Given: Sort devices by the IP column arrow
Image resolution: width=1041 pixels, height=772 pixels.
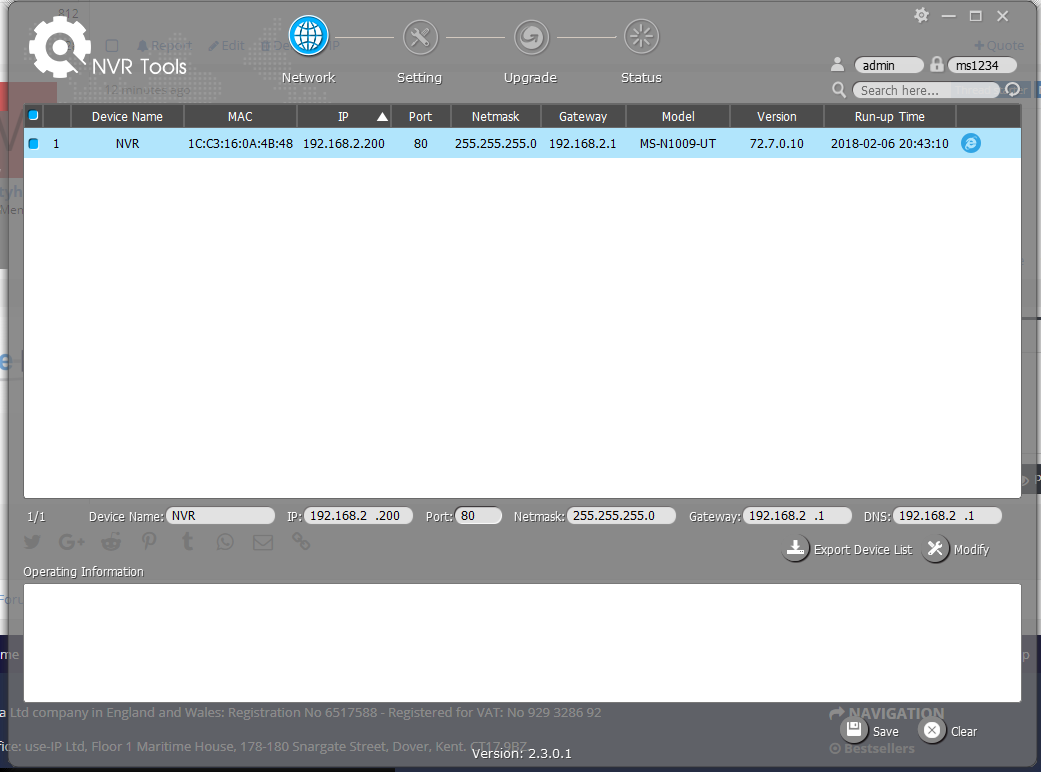Looking at the screenshot, I should 381,116.
